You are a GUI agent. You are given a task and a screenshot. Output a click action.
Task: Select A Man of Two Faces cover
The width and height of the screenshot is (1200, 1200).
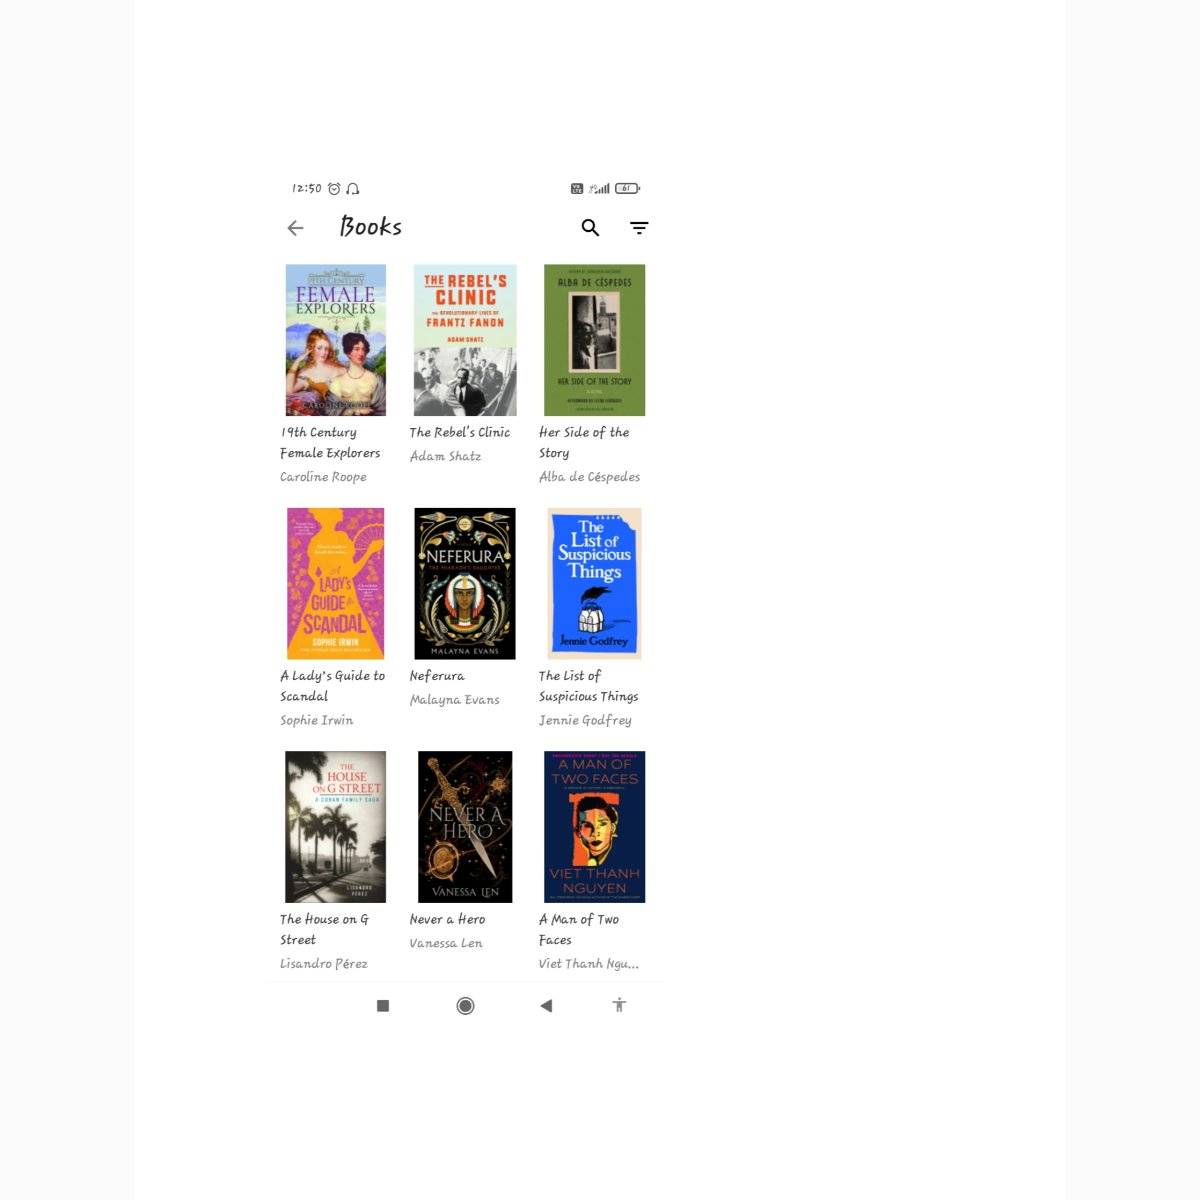coord(594,827)
